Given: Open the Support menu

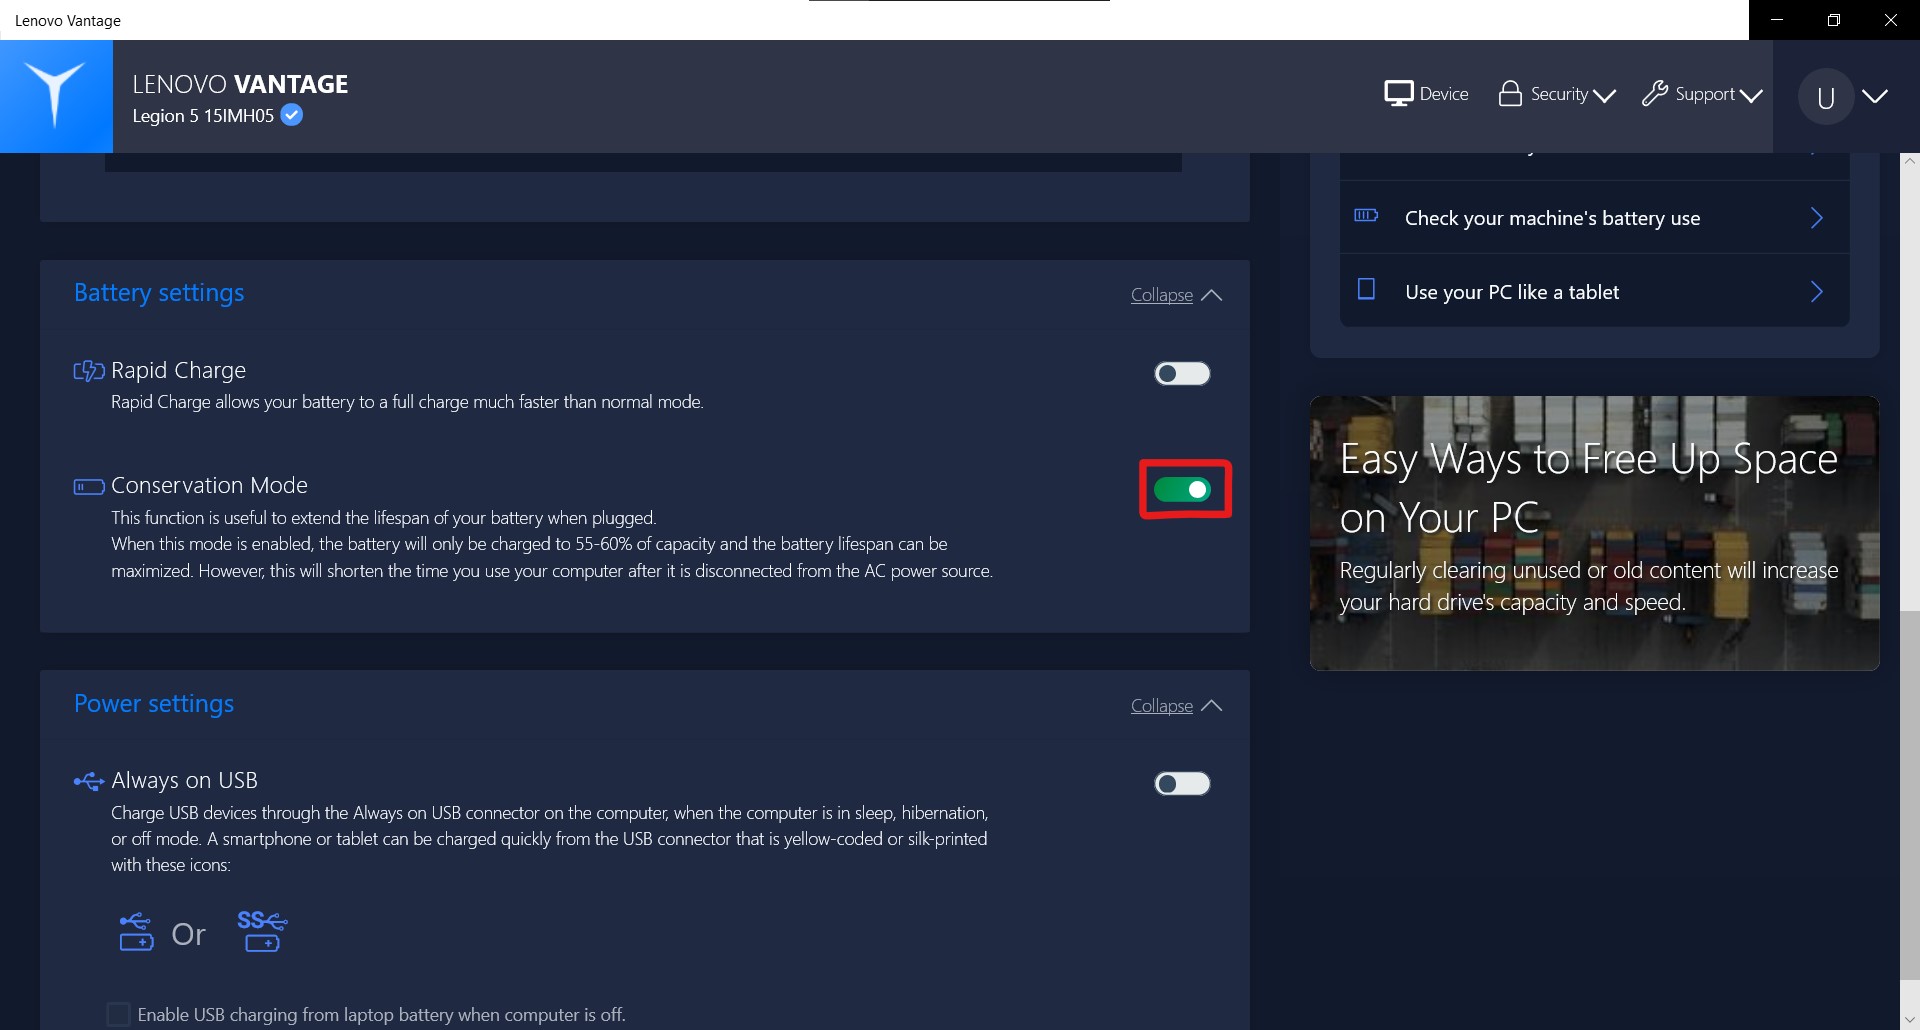Looking at the screenshot, I should [x=1702, y=94].
